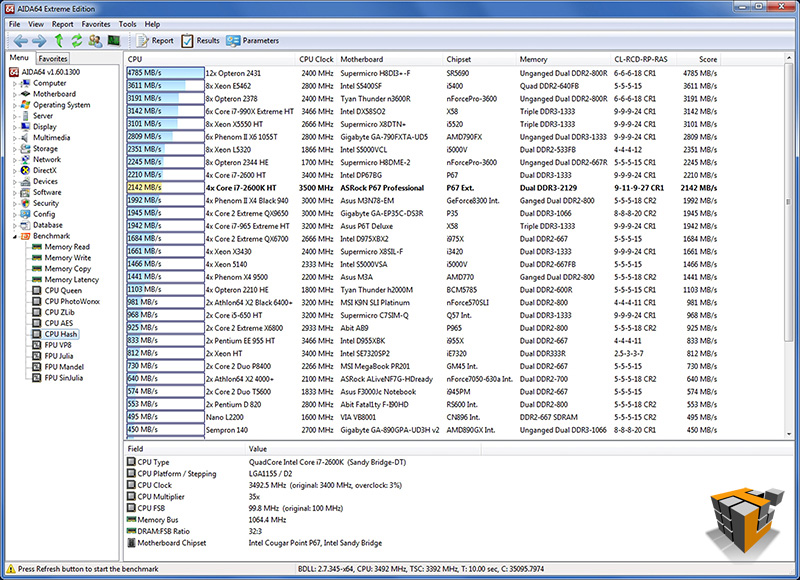The height and width of the screenshot is (580, 800).
Task: Expand the Motherboard tree node
Action: 15,94
